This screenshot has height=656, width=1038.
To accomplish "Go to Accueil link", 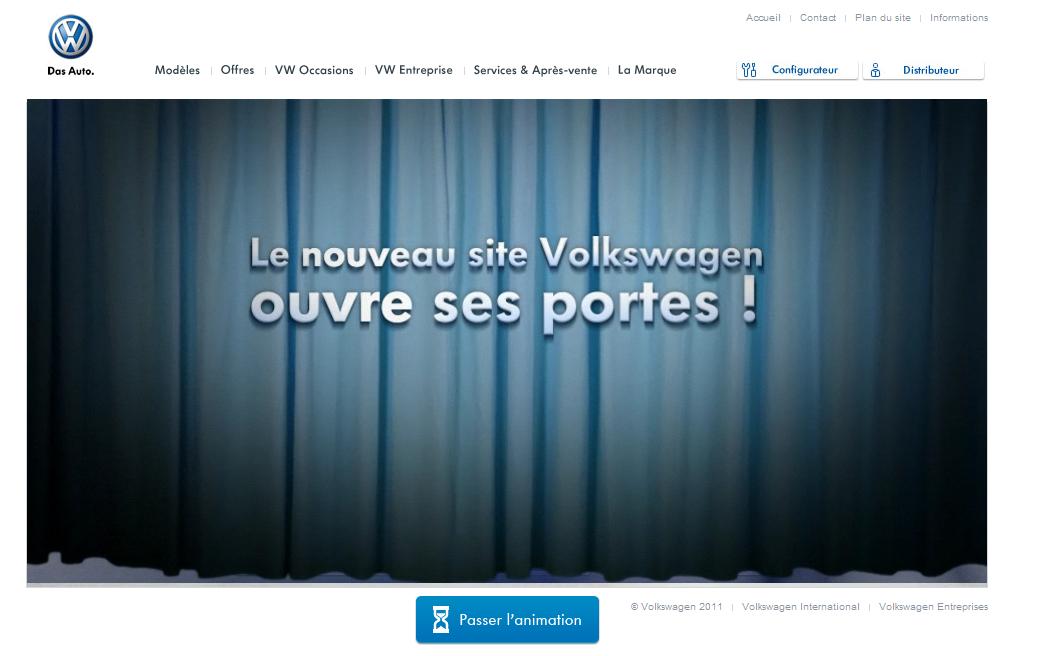I will pyautogui.click(x=763, y=18).
